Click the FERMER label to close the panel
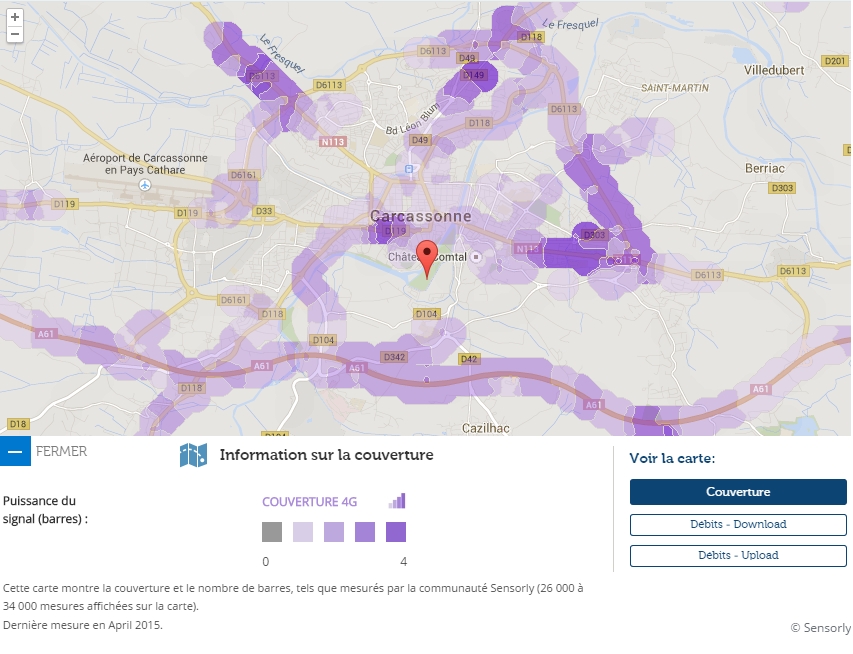The width and height of the screenshot is (853, 654). click(61, 451)
